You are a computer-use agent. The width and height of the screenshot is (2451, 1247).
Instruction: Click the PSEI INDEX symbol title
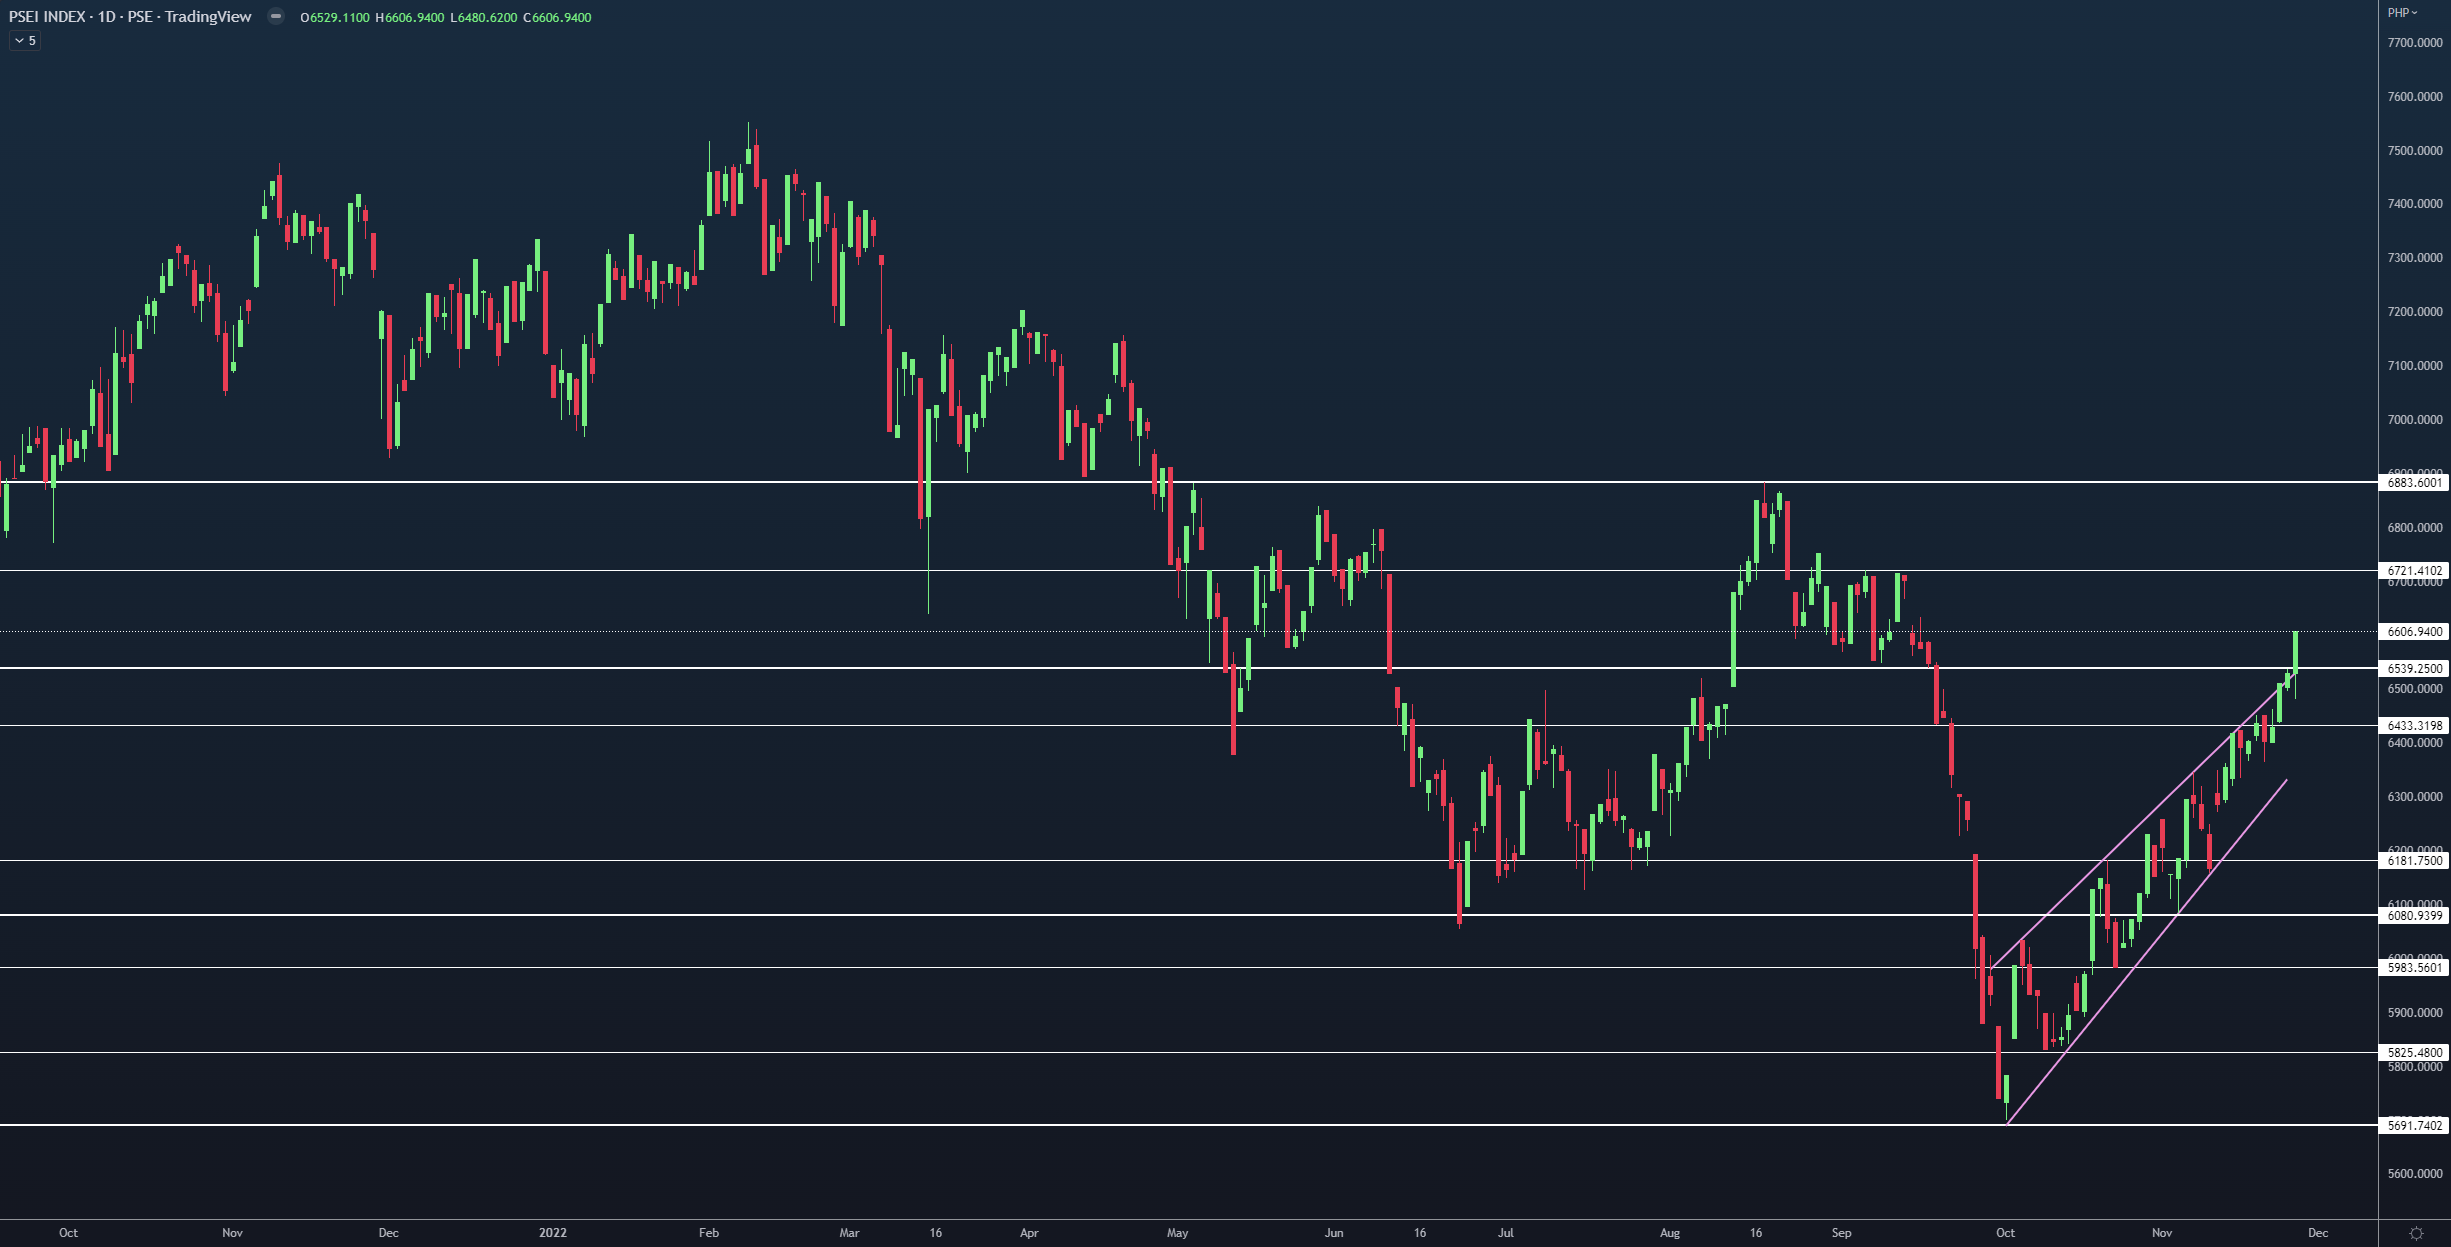coord(47,17)
